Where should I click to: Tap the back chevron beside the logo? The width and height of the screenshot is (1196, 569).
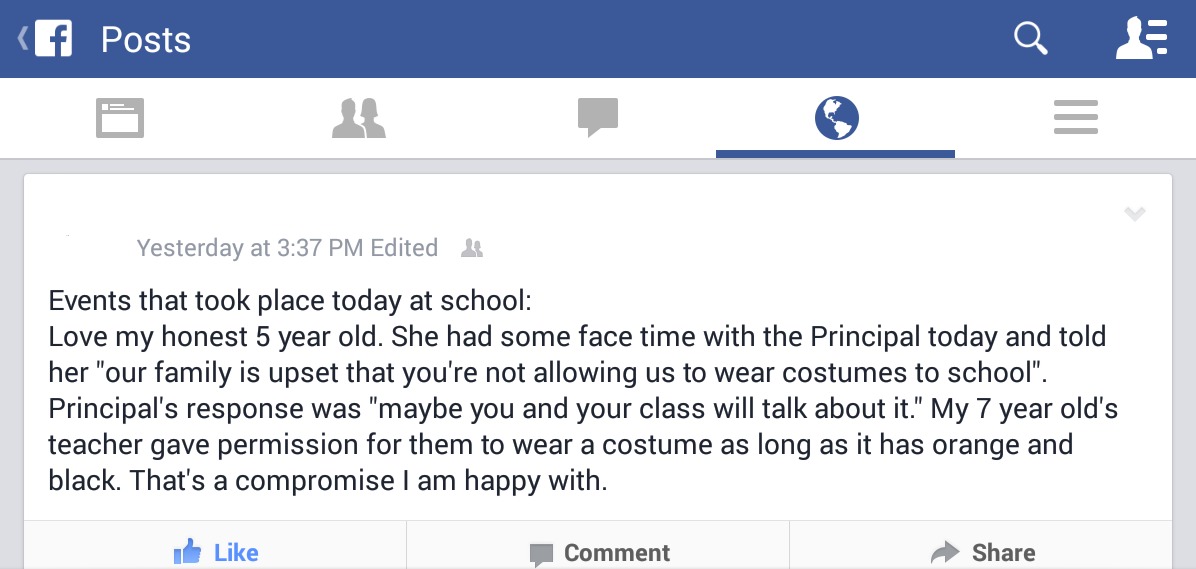tap(21, 39)
